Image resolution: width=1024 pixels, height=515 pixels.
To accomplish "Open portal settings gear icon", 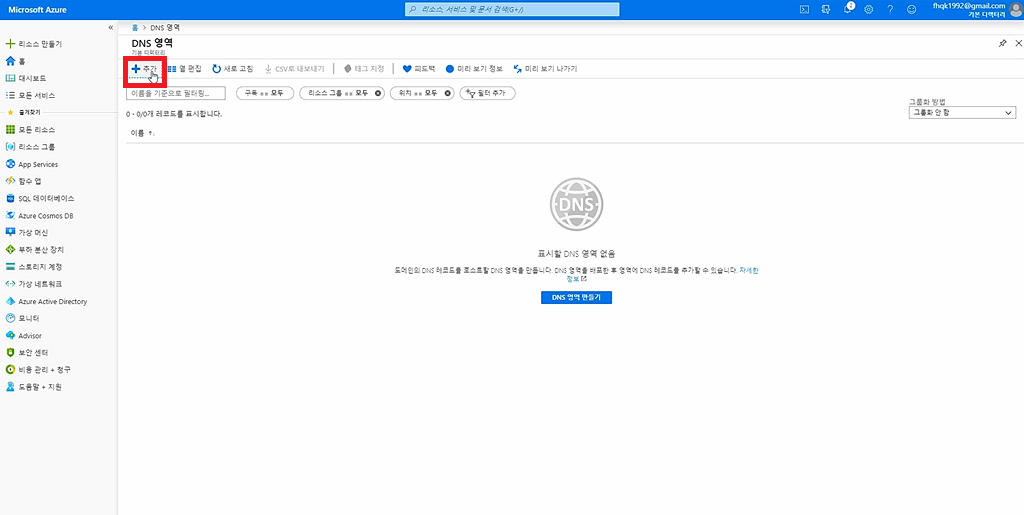I will 869,9.
